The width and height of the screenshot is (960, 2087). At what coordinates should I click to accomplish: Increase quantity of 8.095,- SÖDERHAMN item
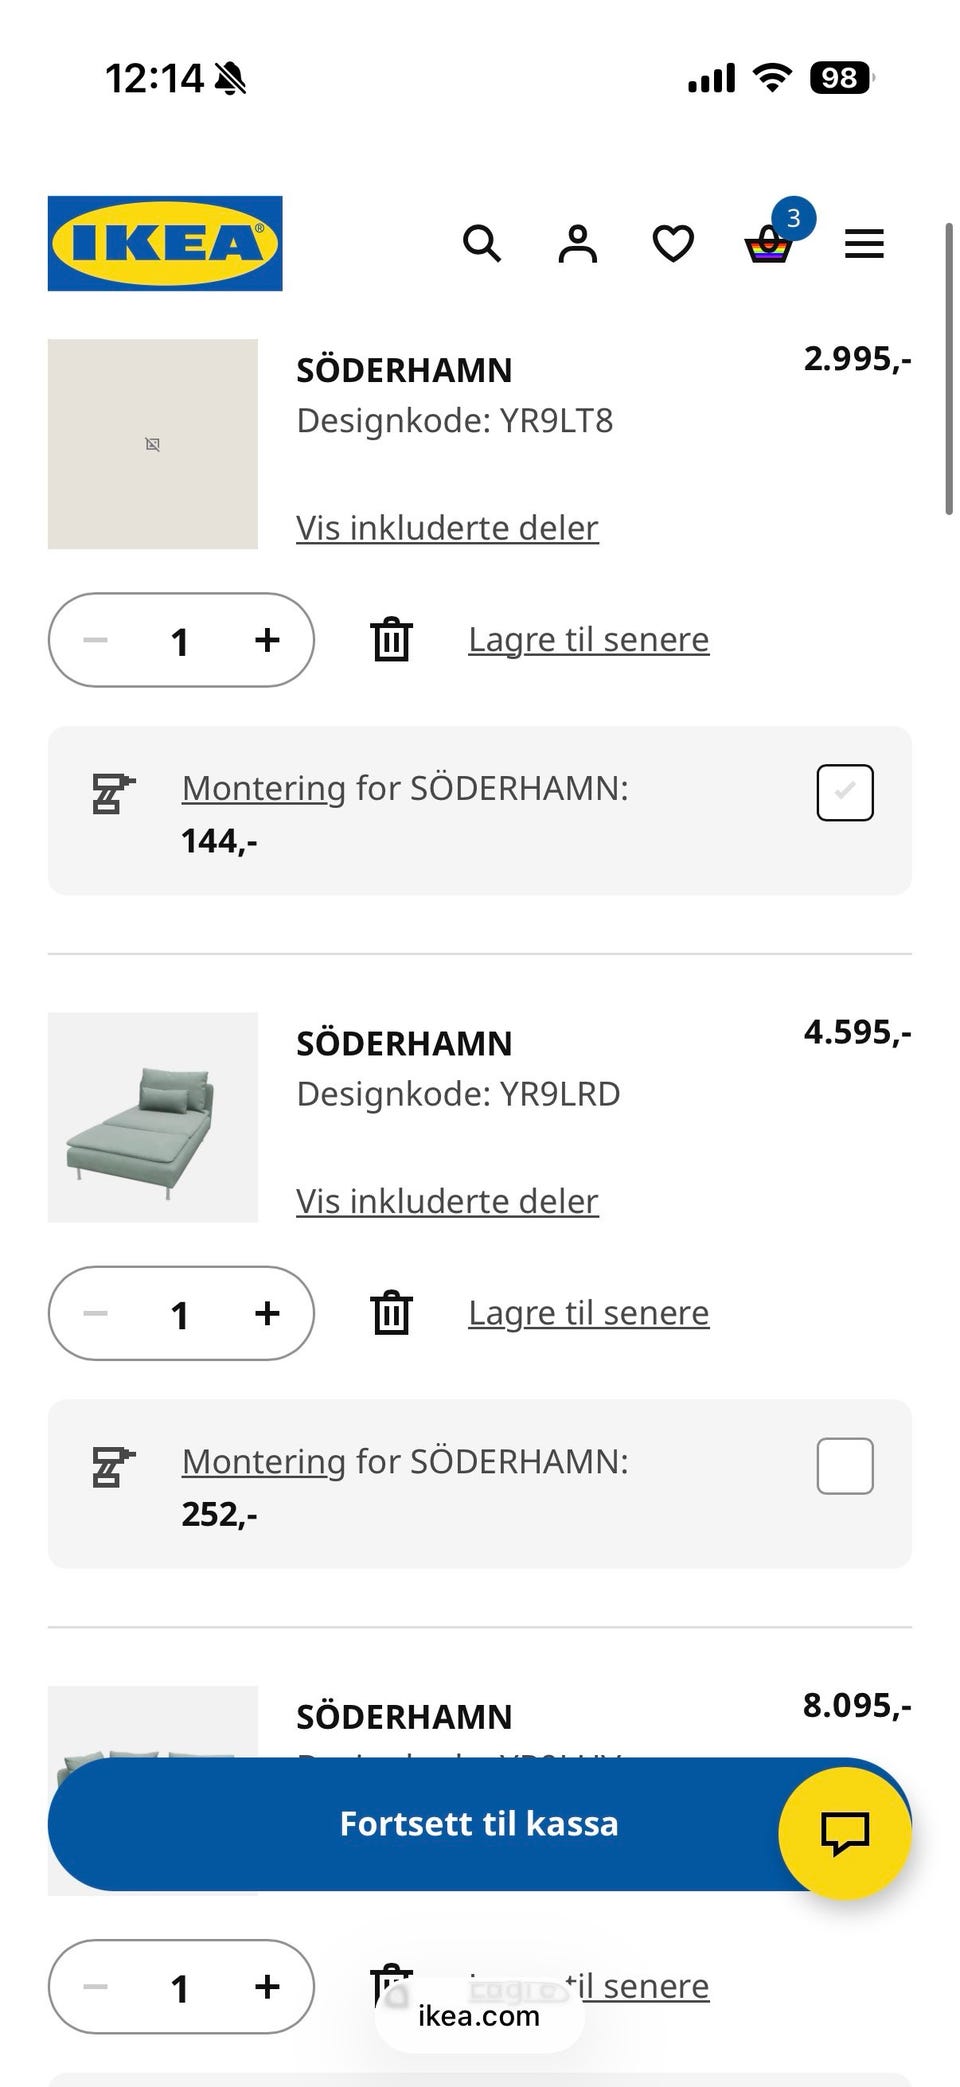click(267, 1986)
